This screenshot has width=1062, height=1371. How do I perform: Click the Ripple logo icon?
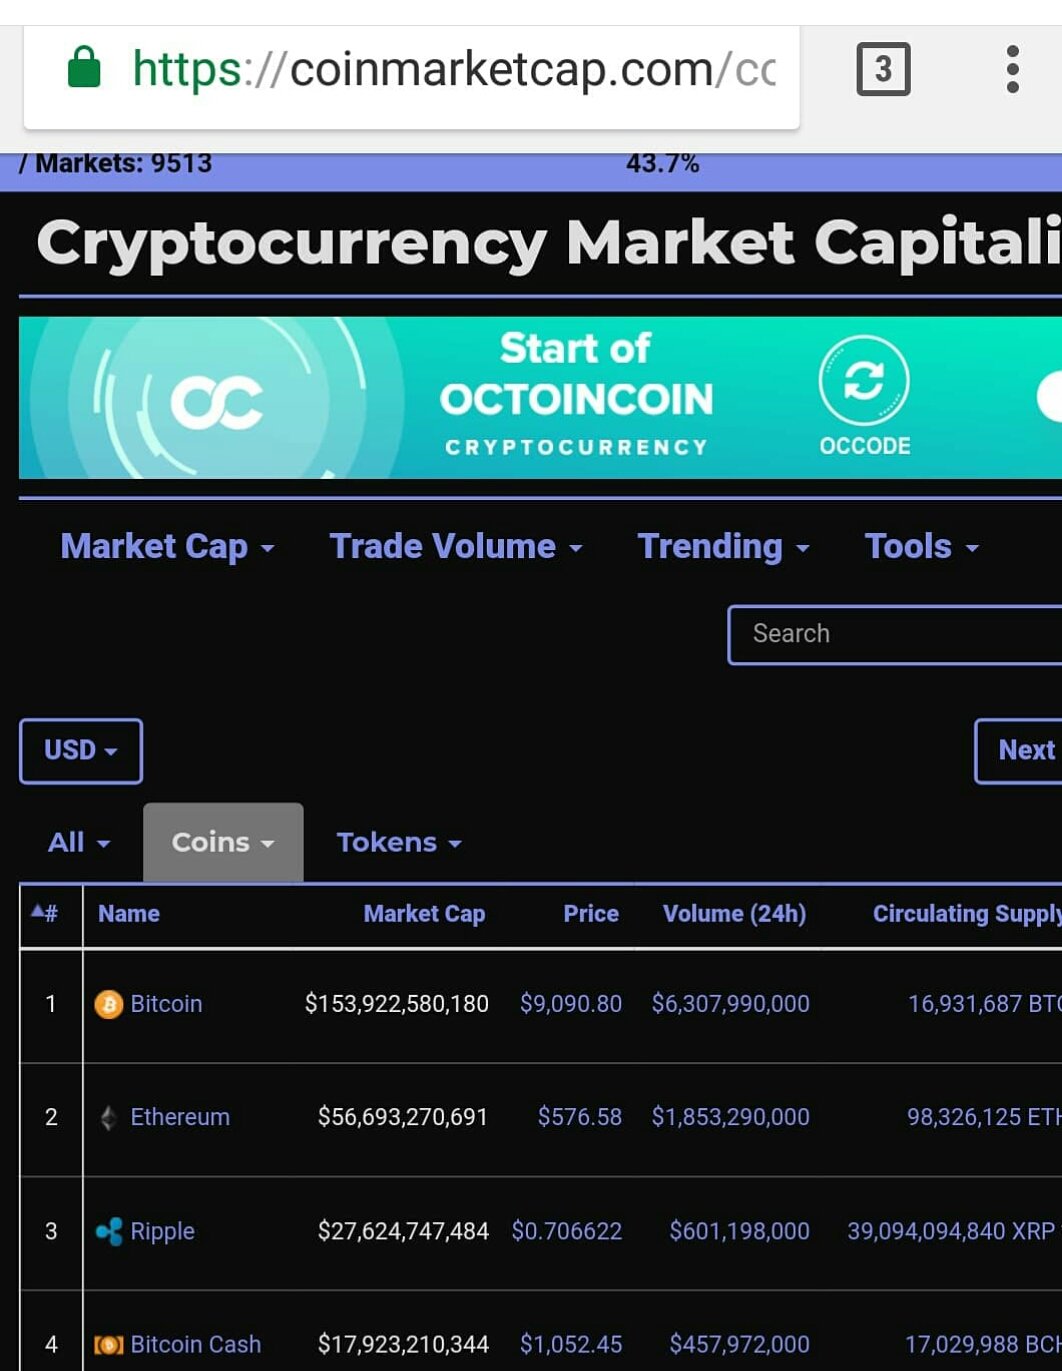tap(108, 1231)
